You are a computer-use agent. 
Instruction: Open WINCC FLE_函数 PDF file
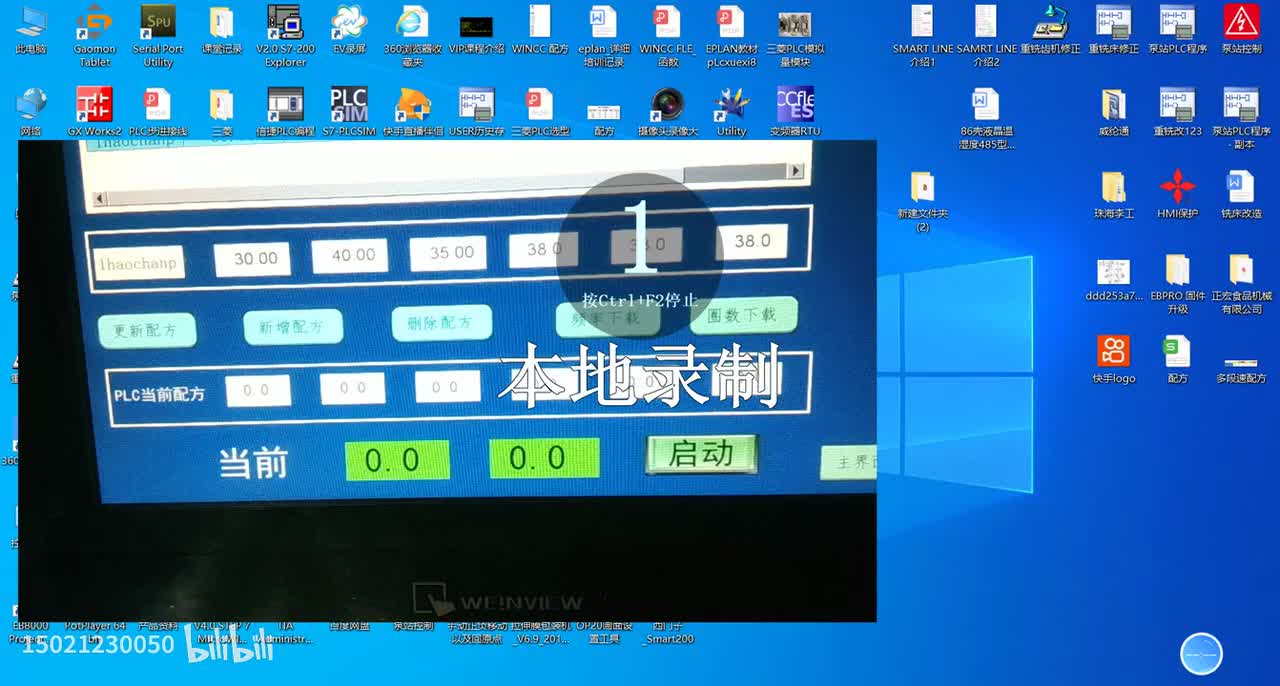(667, 36)
